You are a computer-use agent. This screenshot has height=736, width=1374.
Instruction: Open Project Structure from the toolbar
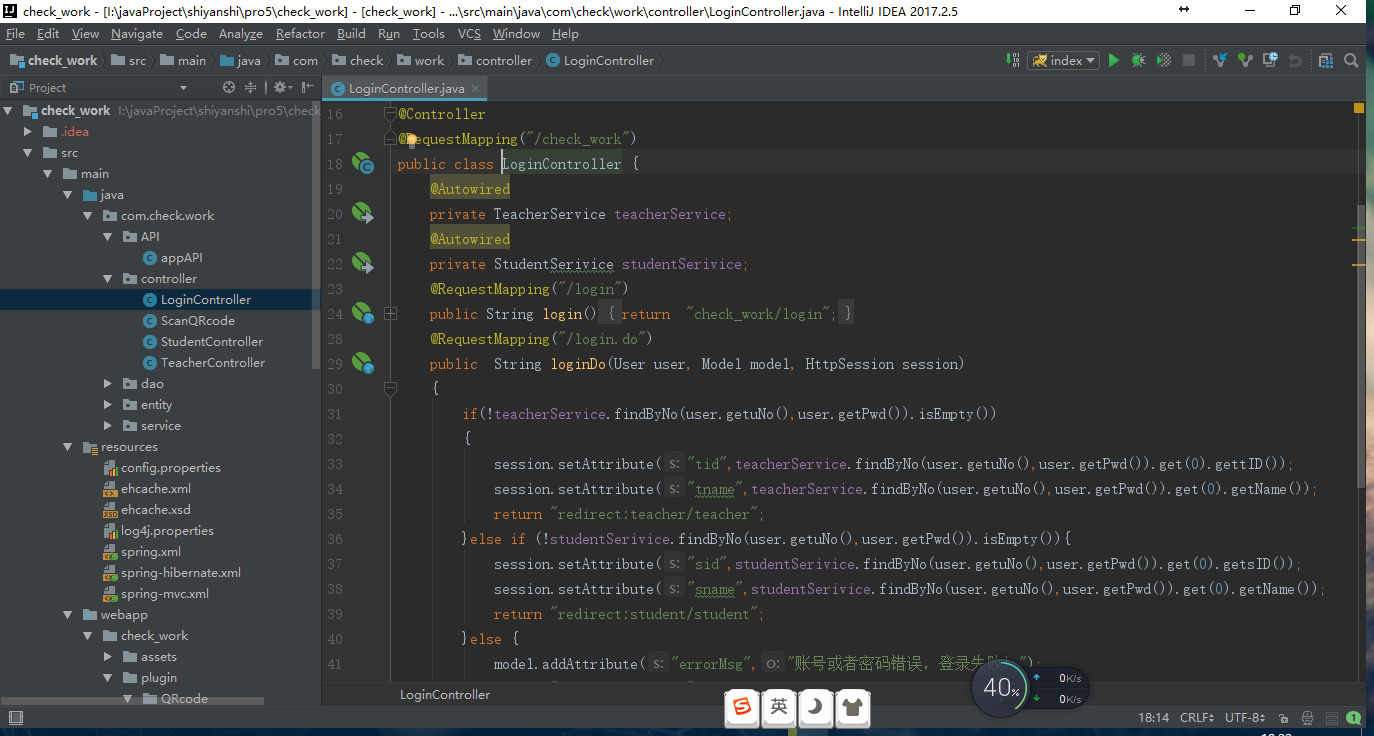(x=1326, y=61)
